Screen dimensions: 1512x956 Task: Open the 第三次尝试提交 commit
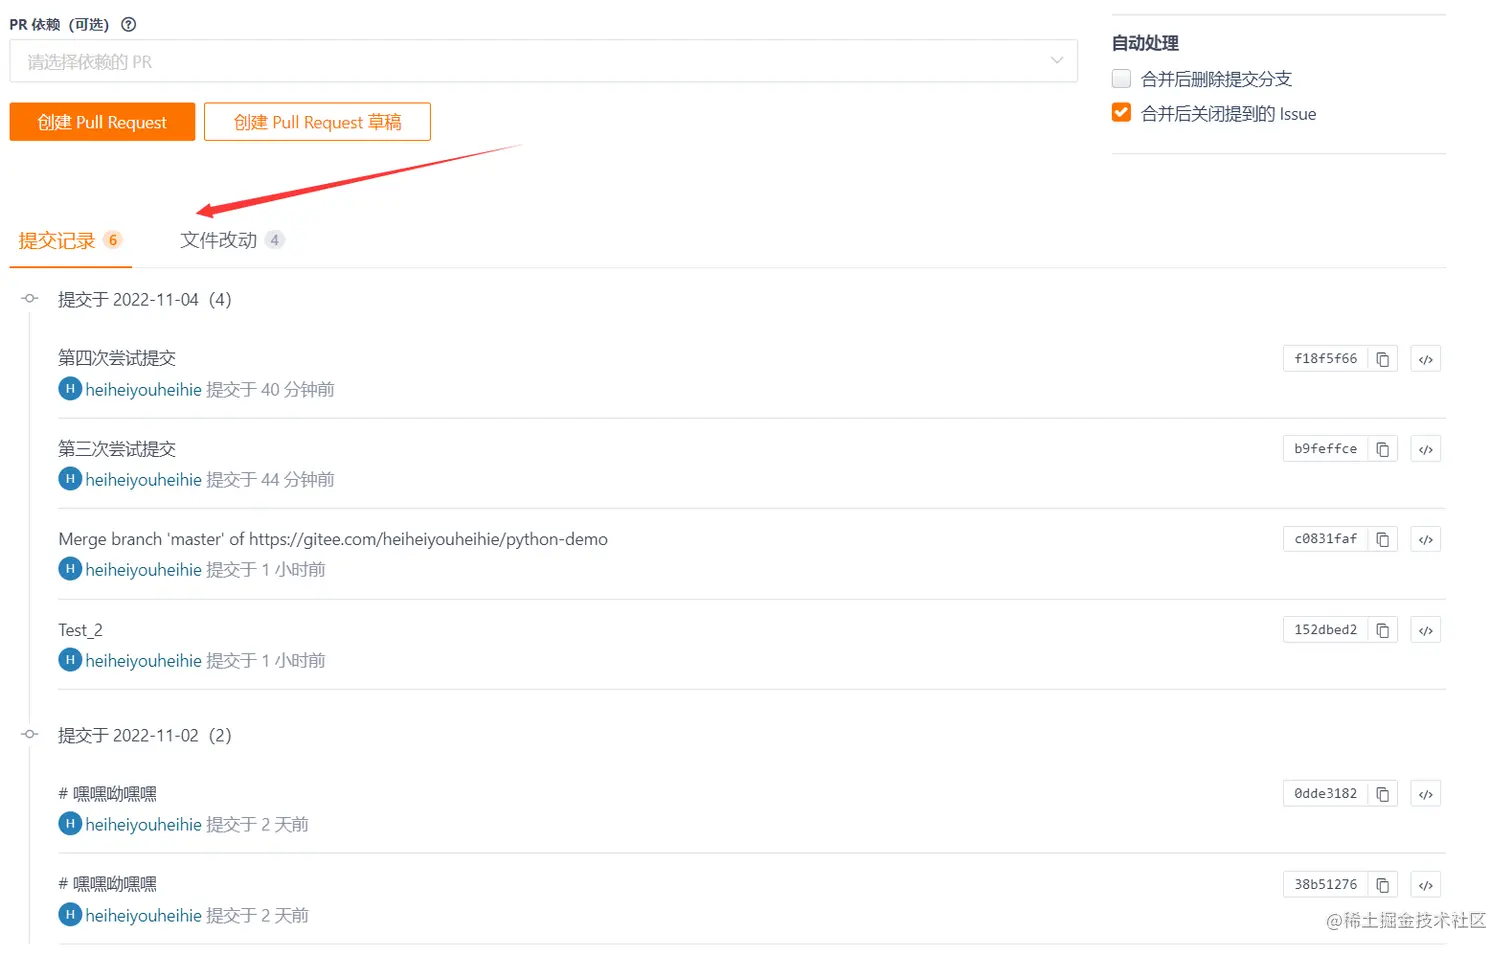[117, 449]
